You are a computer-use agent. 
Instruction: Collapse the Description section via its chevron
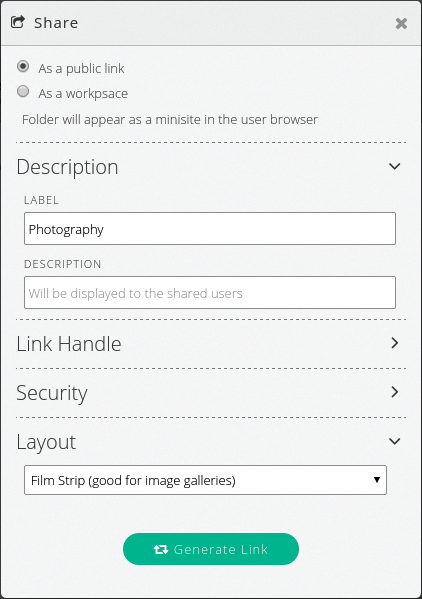click(395, 166)
